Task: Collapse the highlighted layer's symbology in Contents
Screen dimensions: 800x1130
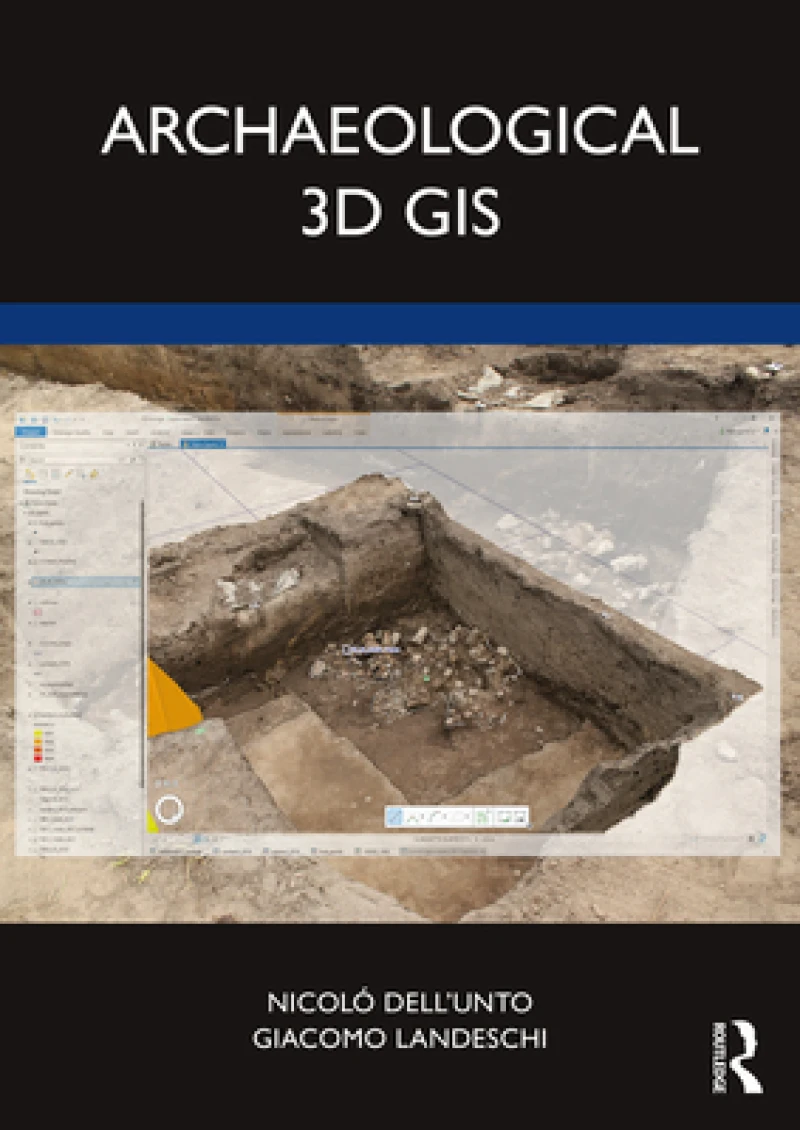Action: (x=21, y=581)
